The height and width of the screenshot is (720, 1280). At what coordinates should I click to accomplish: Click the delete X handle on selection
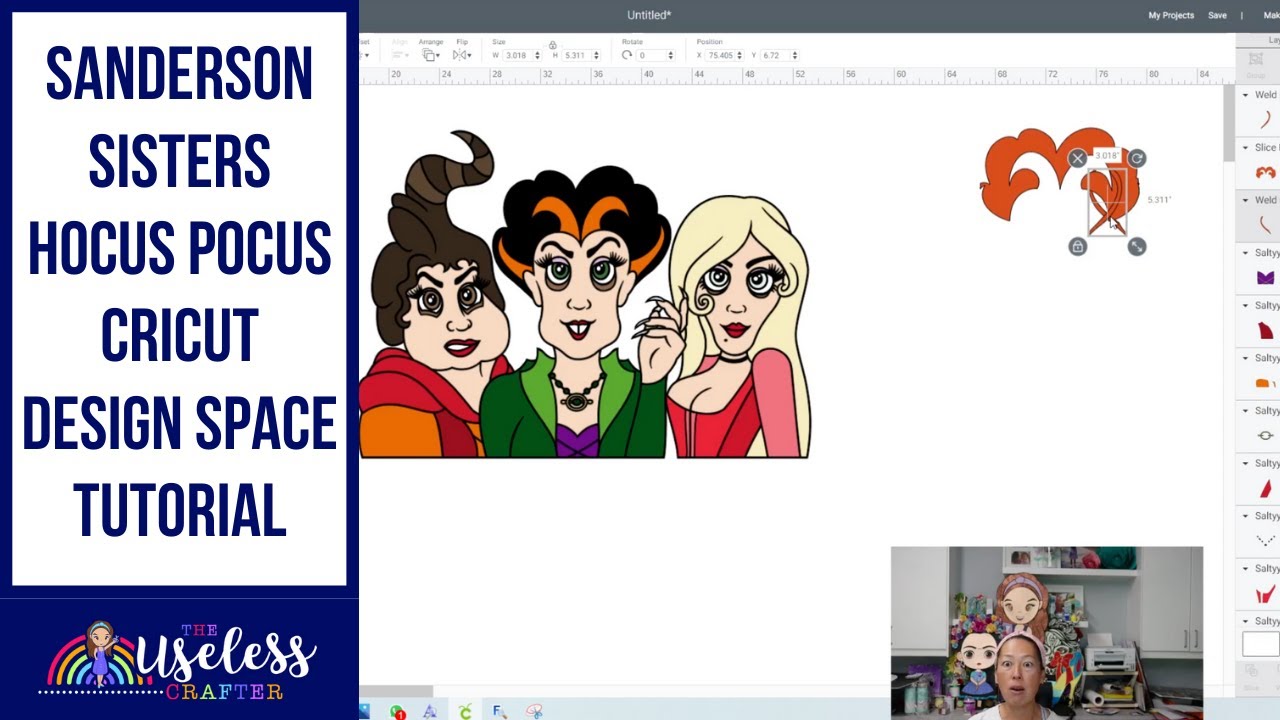pyautogui.click(x=1077, y=158)
